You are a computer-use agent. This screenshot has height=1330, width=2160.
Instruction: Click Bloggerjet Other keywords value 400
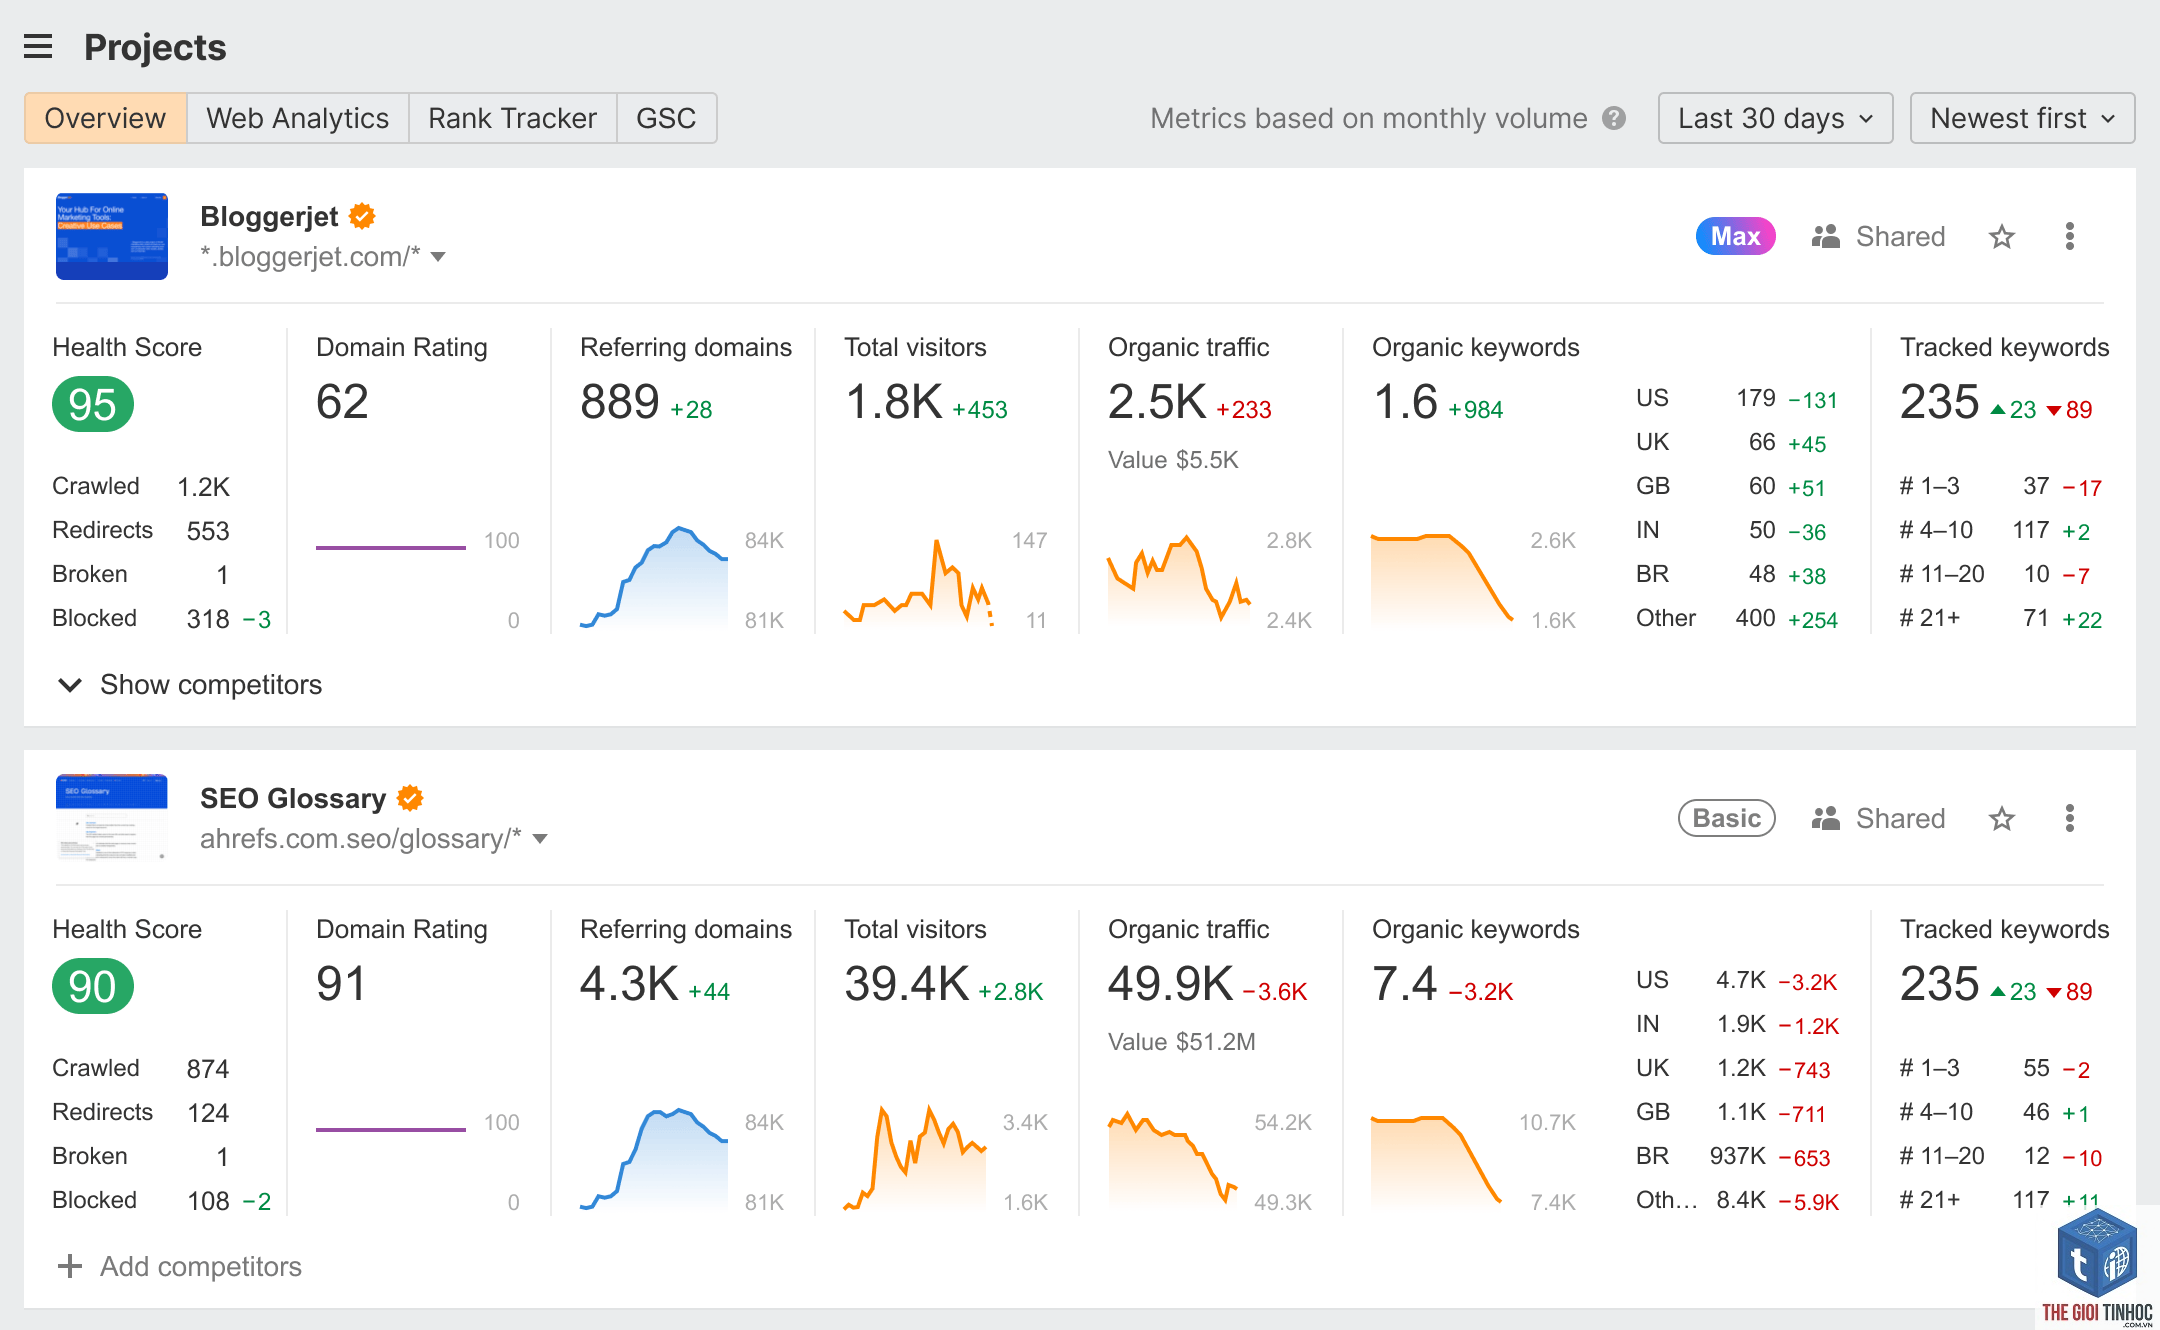1756,618
